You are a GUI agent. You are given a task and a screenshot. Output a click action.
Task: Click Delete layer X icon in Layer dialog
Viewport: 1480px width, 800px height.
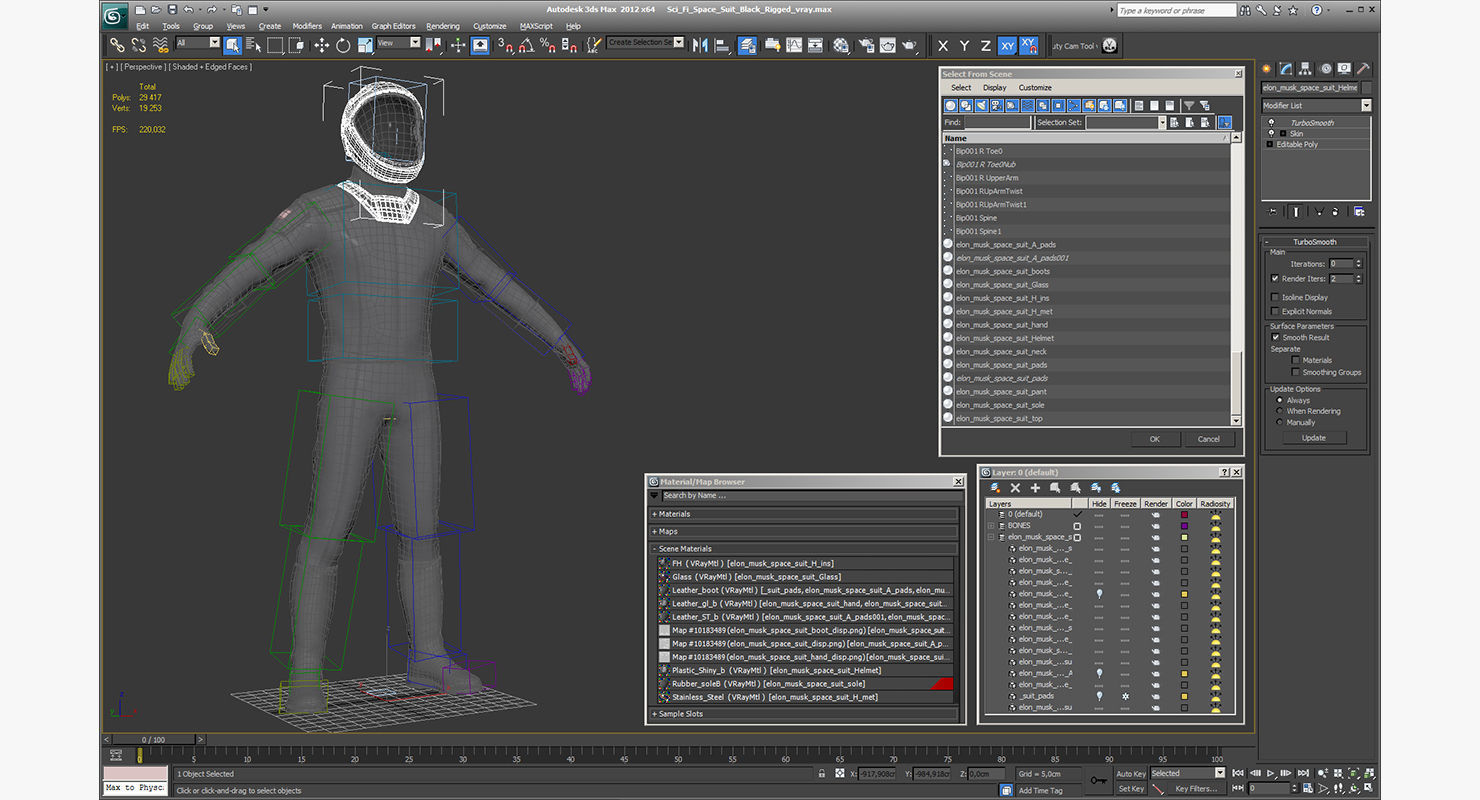coord(1015,488)
